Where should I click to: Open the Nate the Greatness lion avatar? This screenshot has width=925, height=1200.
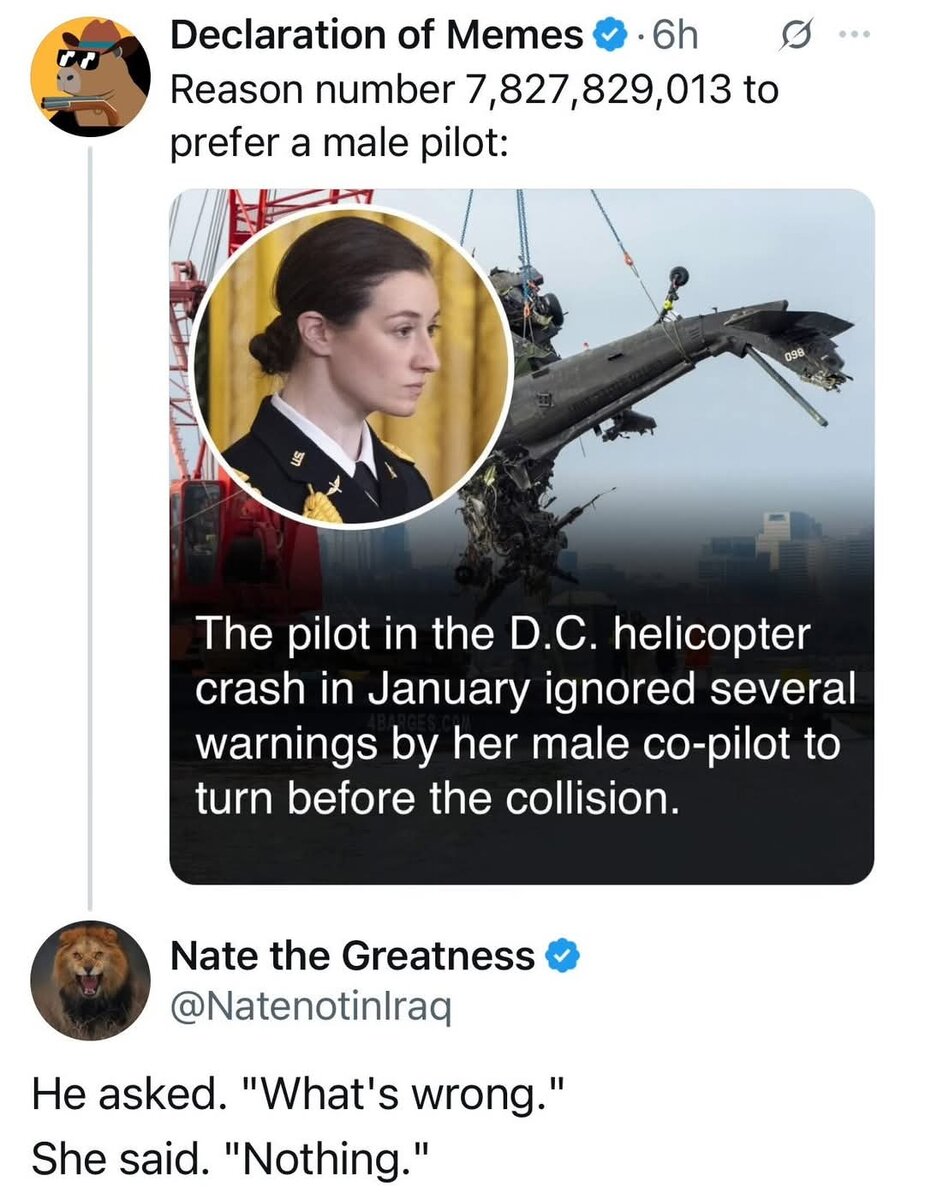[90, 980]
